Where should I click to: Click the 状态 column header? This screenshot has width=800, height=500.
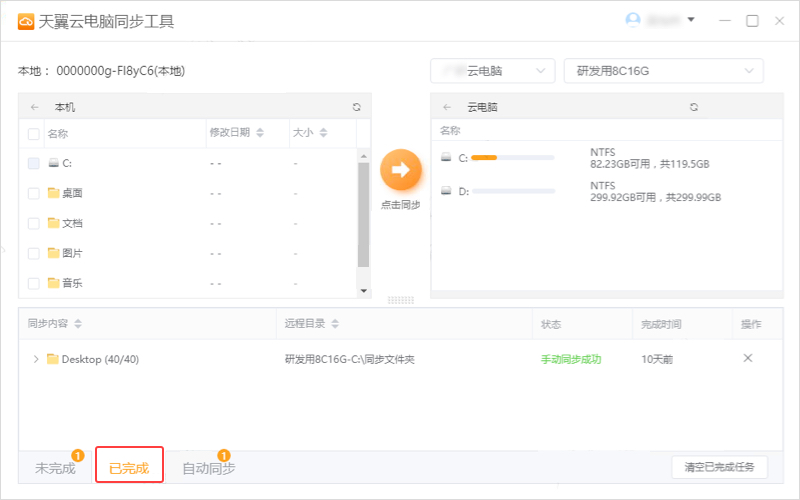click(x=551, y=324)
